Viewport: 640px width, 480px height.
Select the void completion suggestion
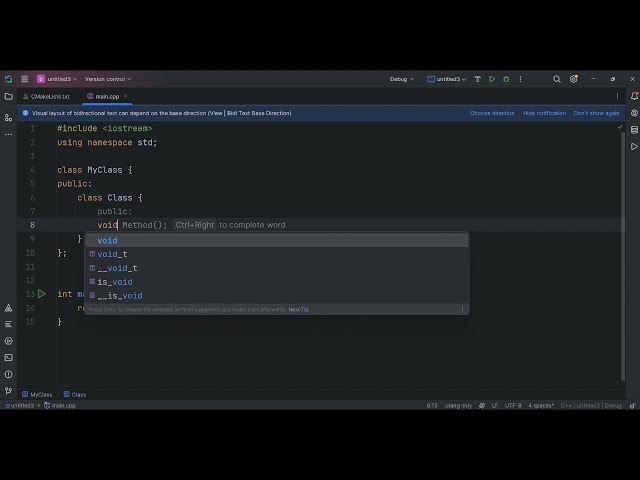(277, 240)
